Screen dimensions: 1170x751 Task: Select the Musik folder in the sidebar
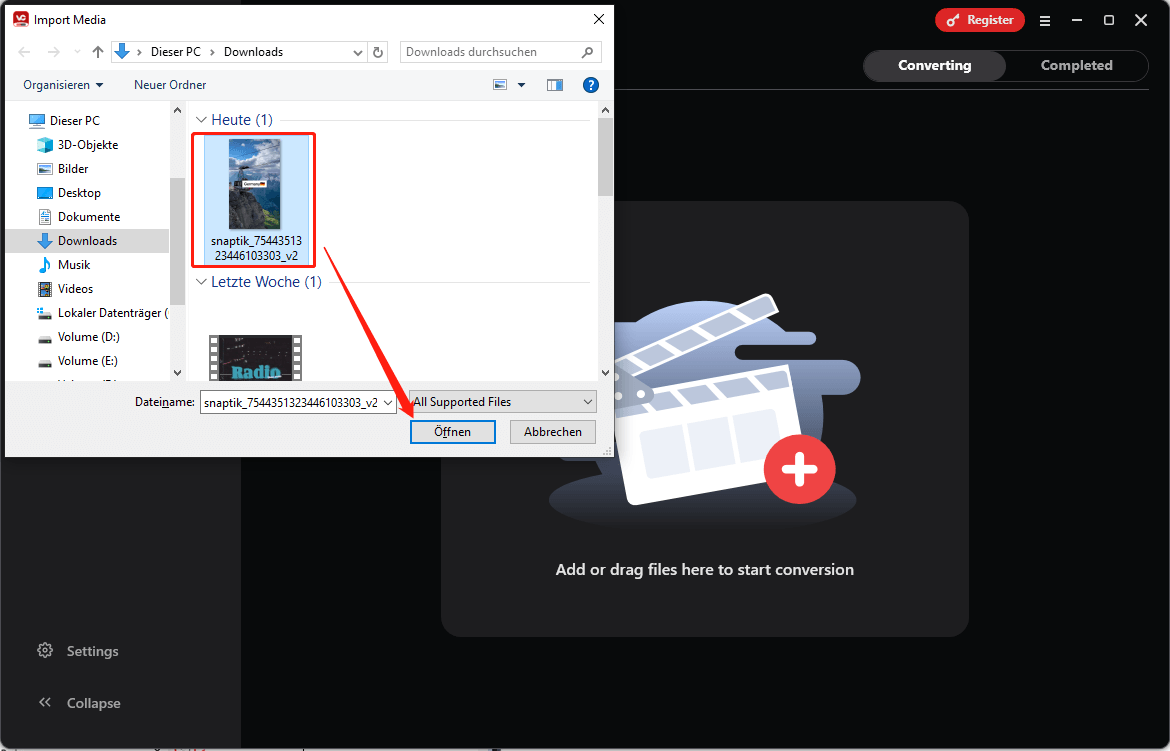click(74, 264)
